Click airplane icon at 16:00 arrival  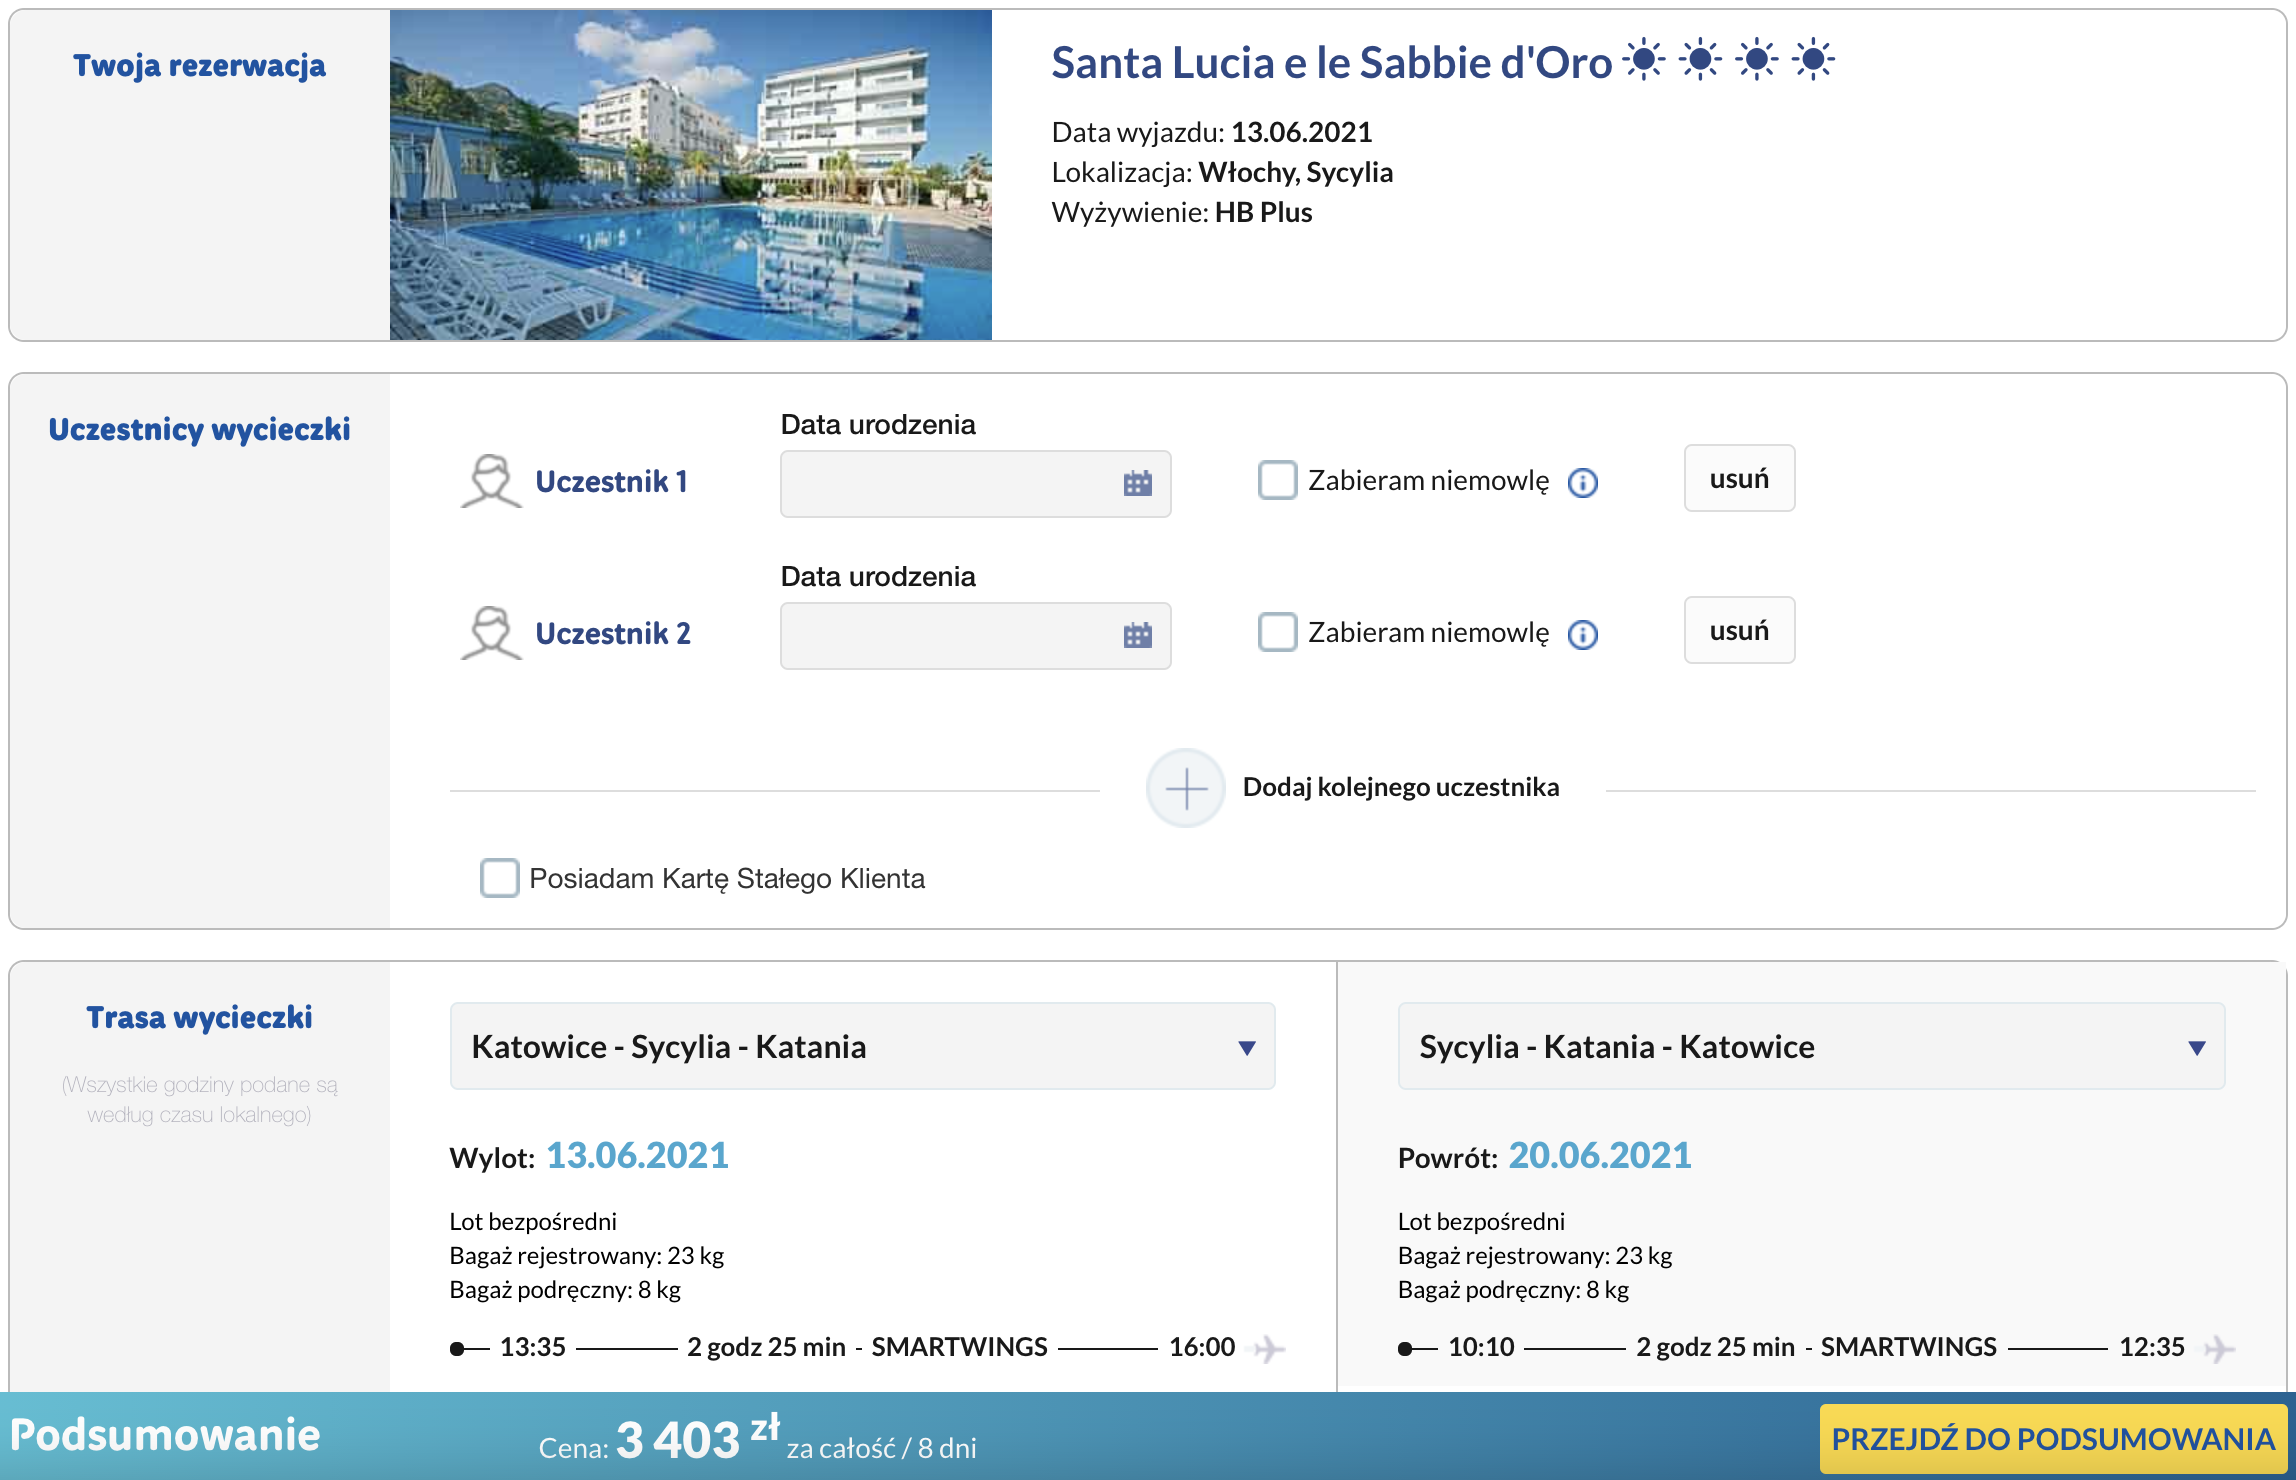tap(1269, 1348)
